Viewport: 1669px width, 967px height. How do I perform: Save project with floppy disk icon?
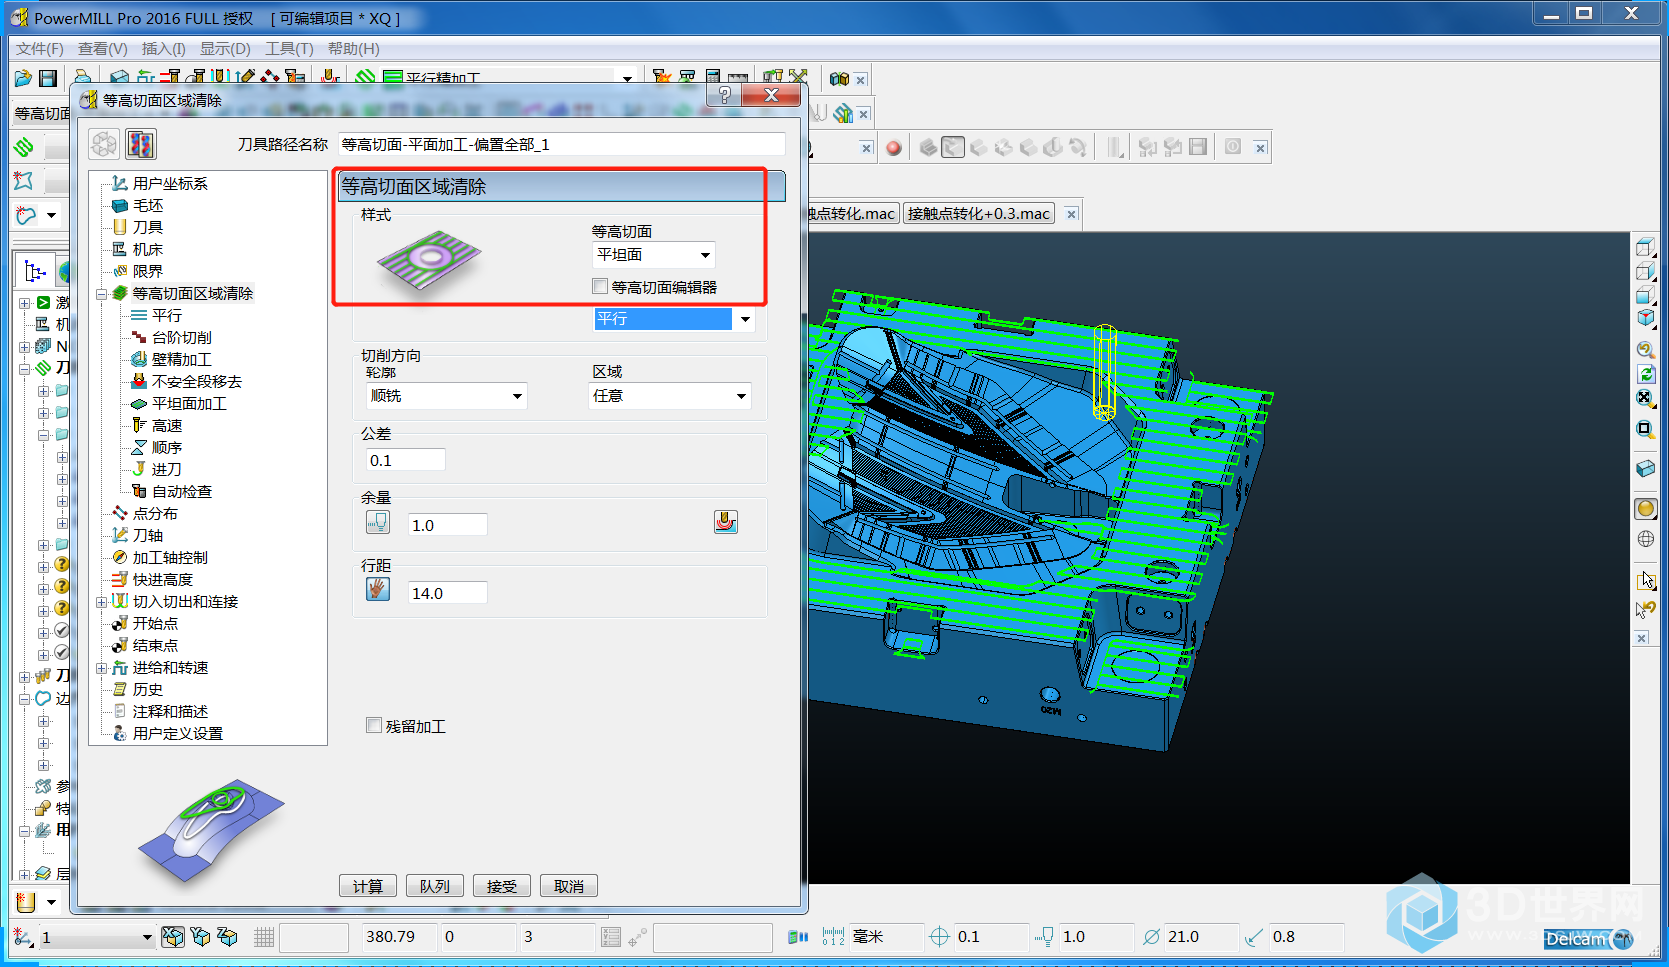[x=47, y=78]
